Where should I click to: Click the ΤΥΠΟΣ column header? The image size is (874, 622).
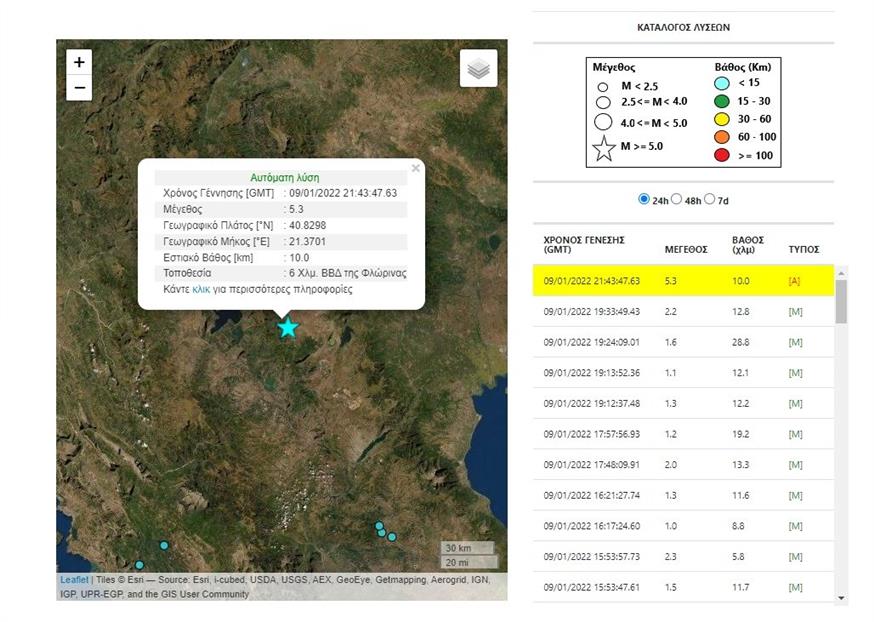804,249
